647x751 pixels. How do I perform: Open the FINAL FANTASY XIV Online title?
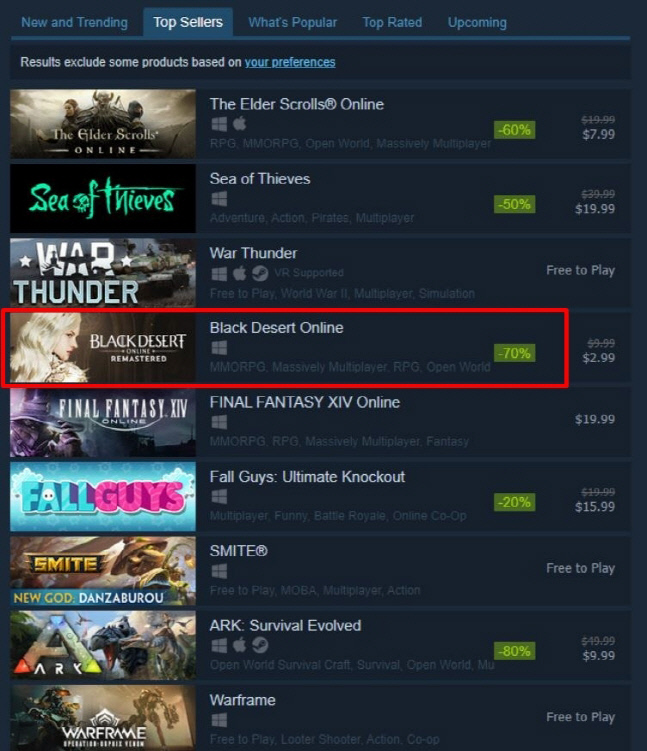click(305, 402)
